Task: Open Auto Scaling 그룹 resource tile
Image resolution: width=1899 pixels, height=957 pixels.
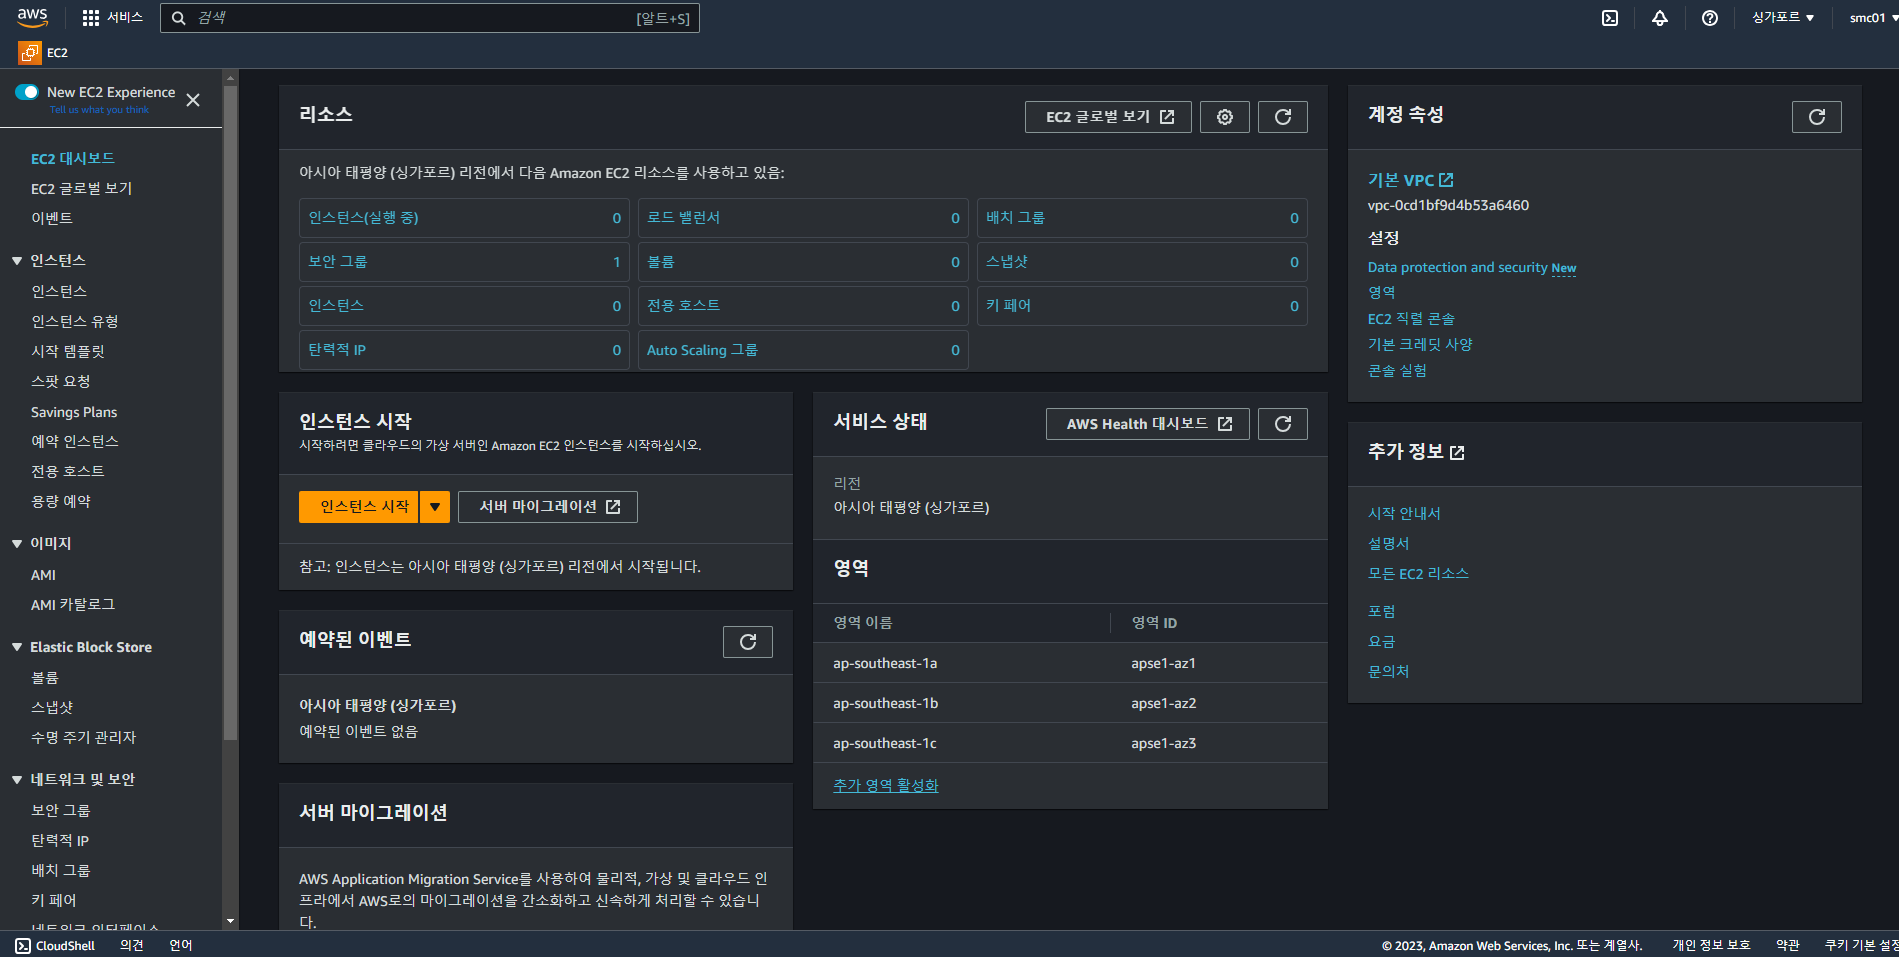Action: 803,350
